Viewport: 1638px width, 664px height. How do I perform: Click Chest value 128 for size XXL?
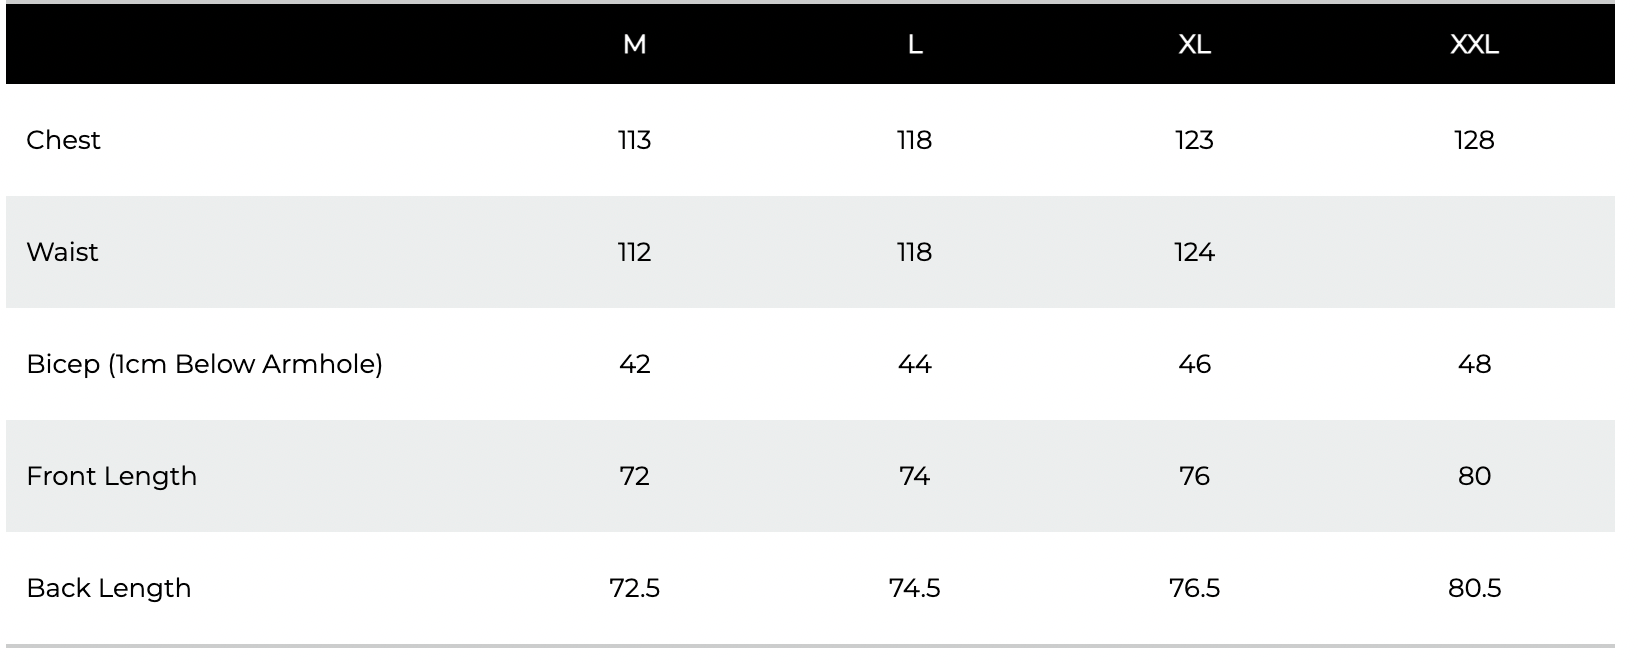(1475, 140)
